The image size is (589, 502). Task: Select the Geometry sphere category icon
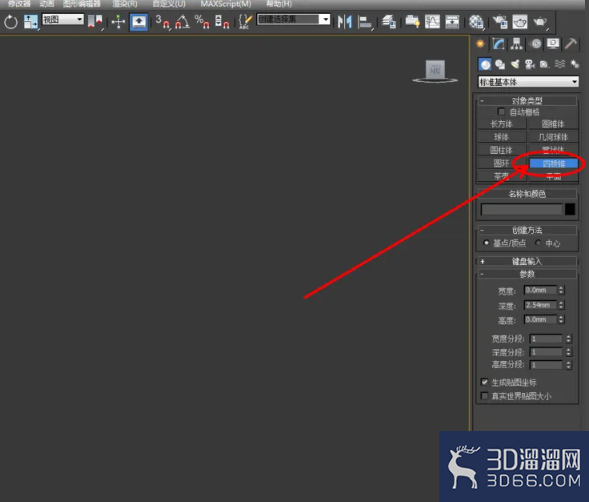point(485,64)
